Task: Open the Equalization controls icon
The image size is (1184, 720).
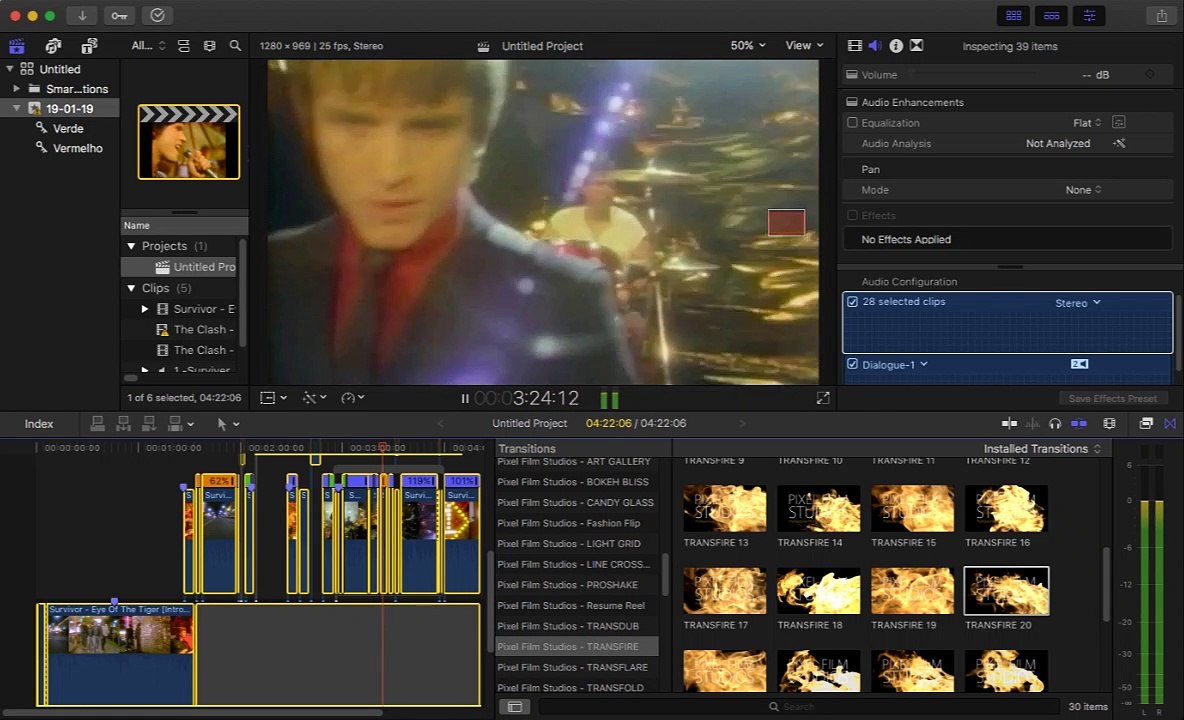Action: pyautogui.click(x=1119, y=122)
